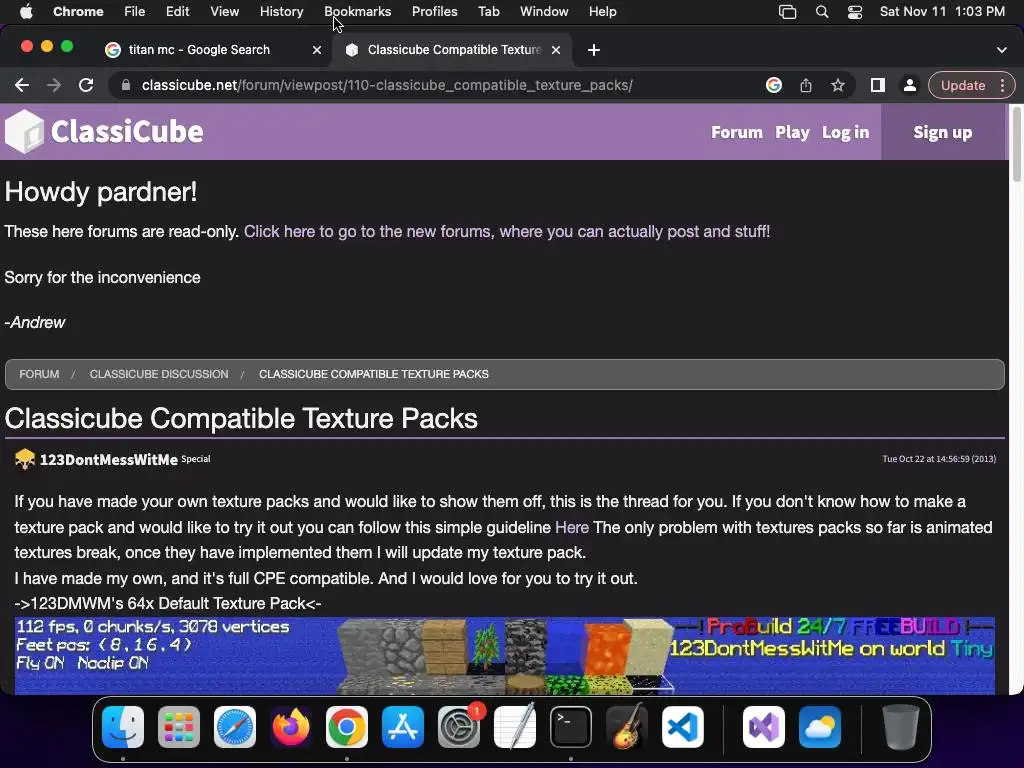This screenshot has width=1024, height=768.
Task: Open a new tab with plus button
Action: pyautogui.click(x=594, y=50)
